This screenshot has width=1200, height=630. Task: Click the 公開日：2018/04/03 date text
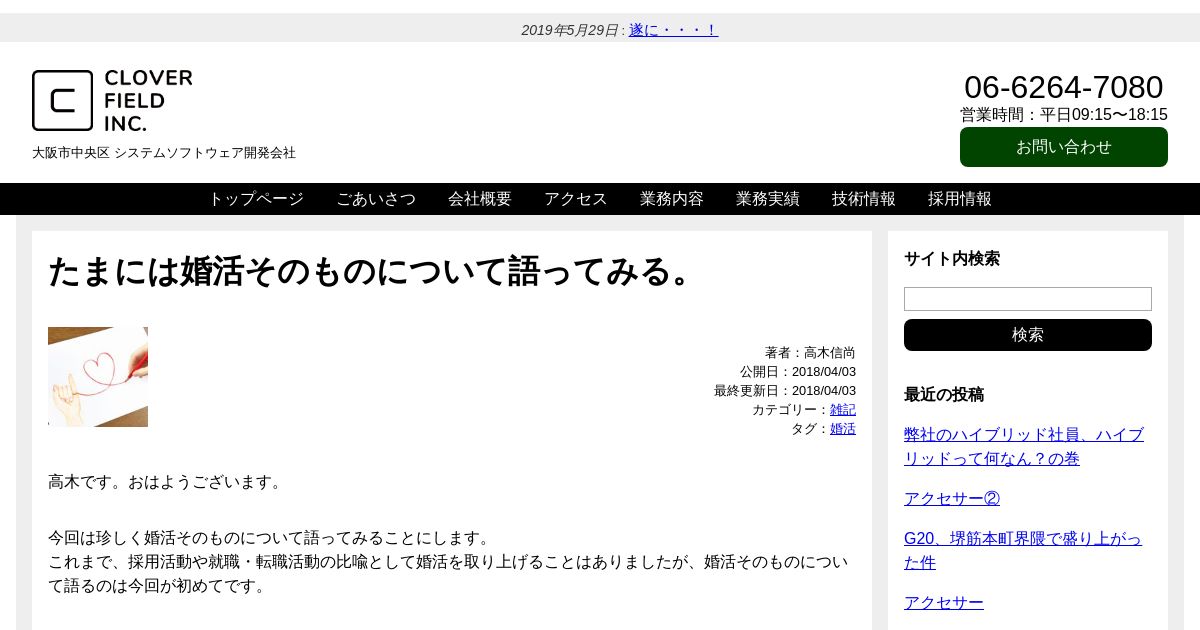pyautogui.click(x=798, y=372)
